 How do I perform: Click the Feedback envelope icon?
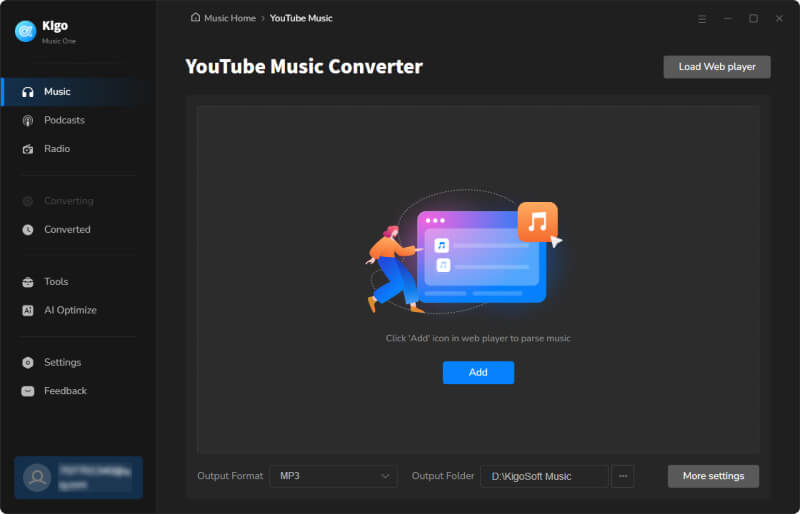(28, 391)
